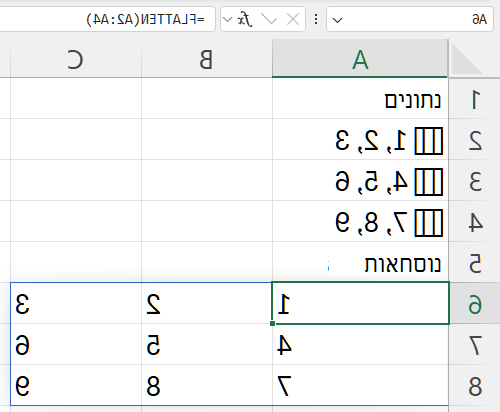This screenshot has width=500, height=412.
Task: Select row 1 header
Action: coord(475,99)
